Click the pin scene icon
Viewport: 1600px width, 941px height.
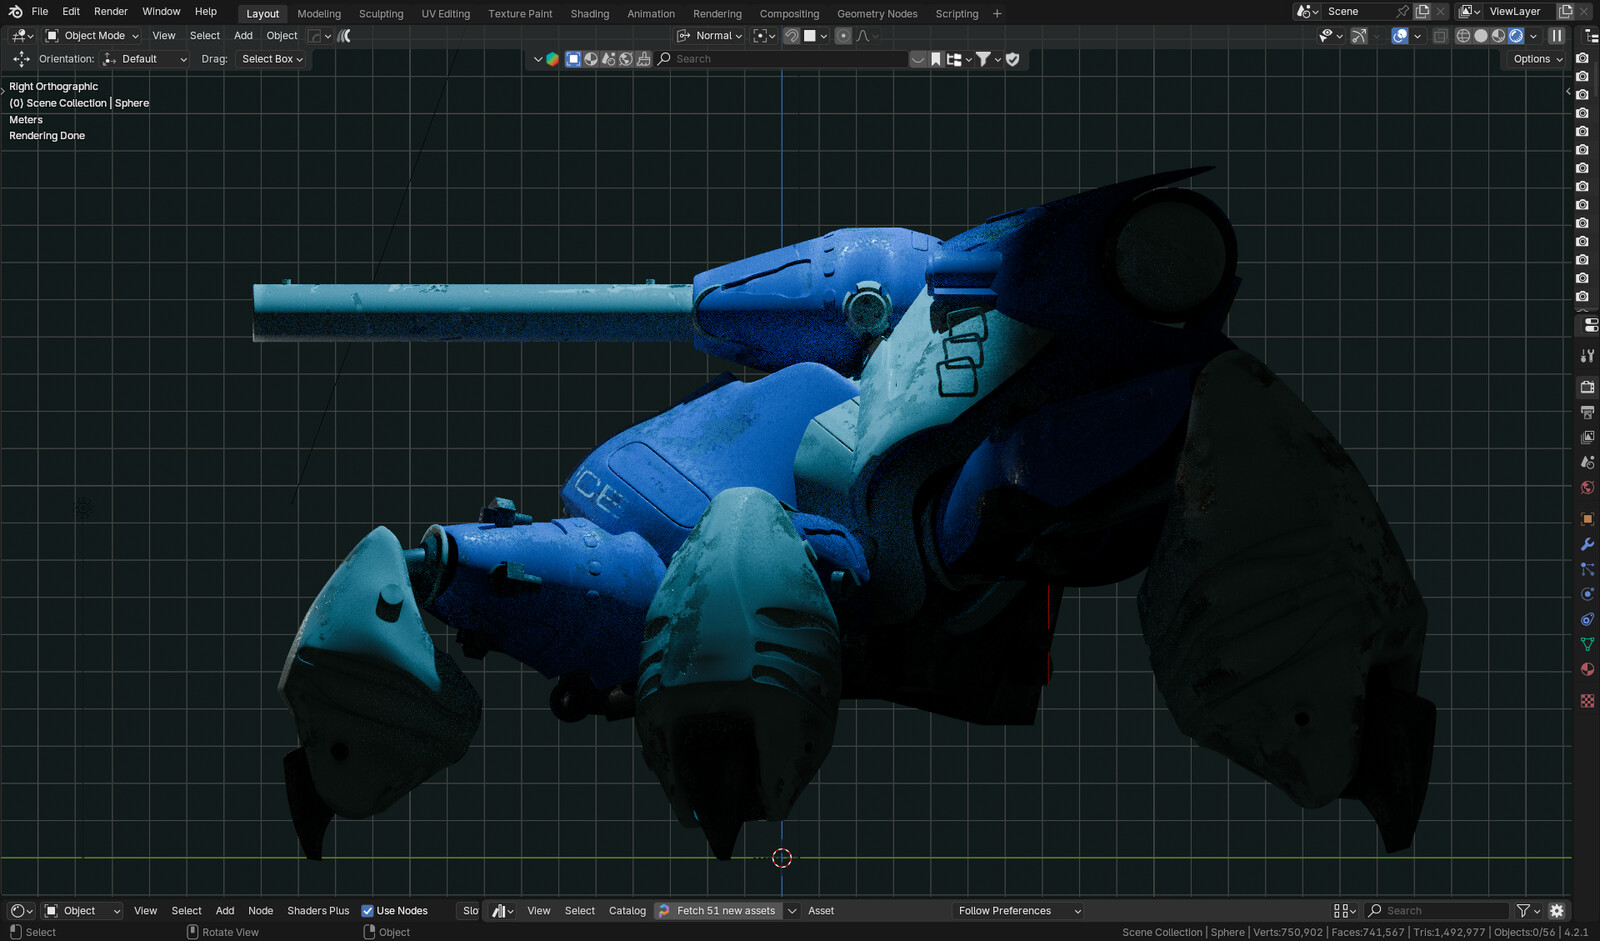(1402, 11)
